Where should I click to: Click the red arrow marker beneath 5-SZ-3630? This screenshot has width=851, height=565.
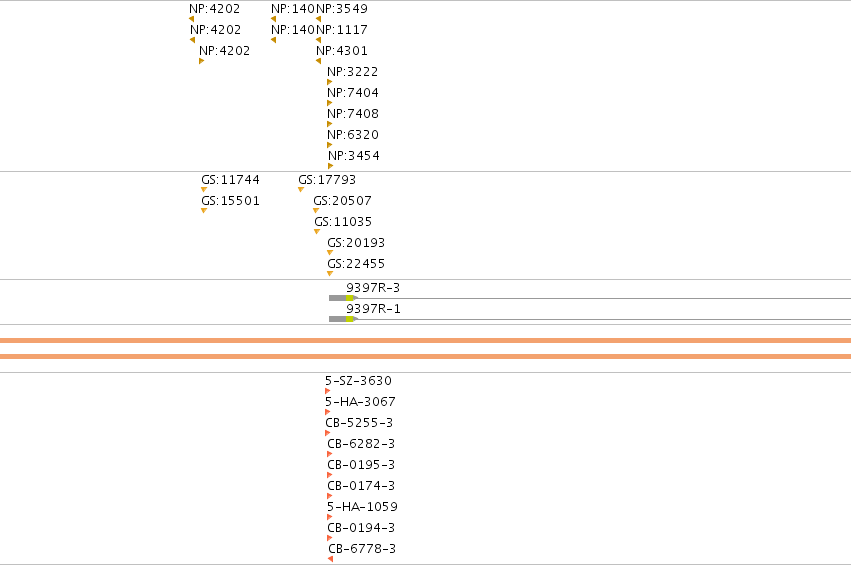coord(327,391)
